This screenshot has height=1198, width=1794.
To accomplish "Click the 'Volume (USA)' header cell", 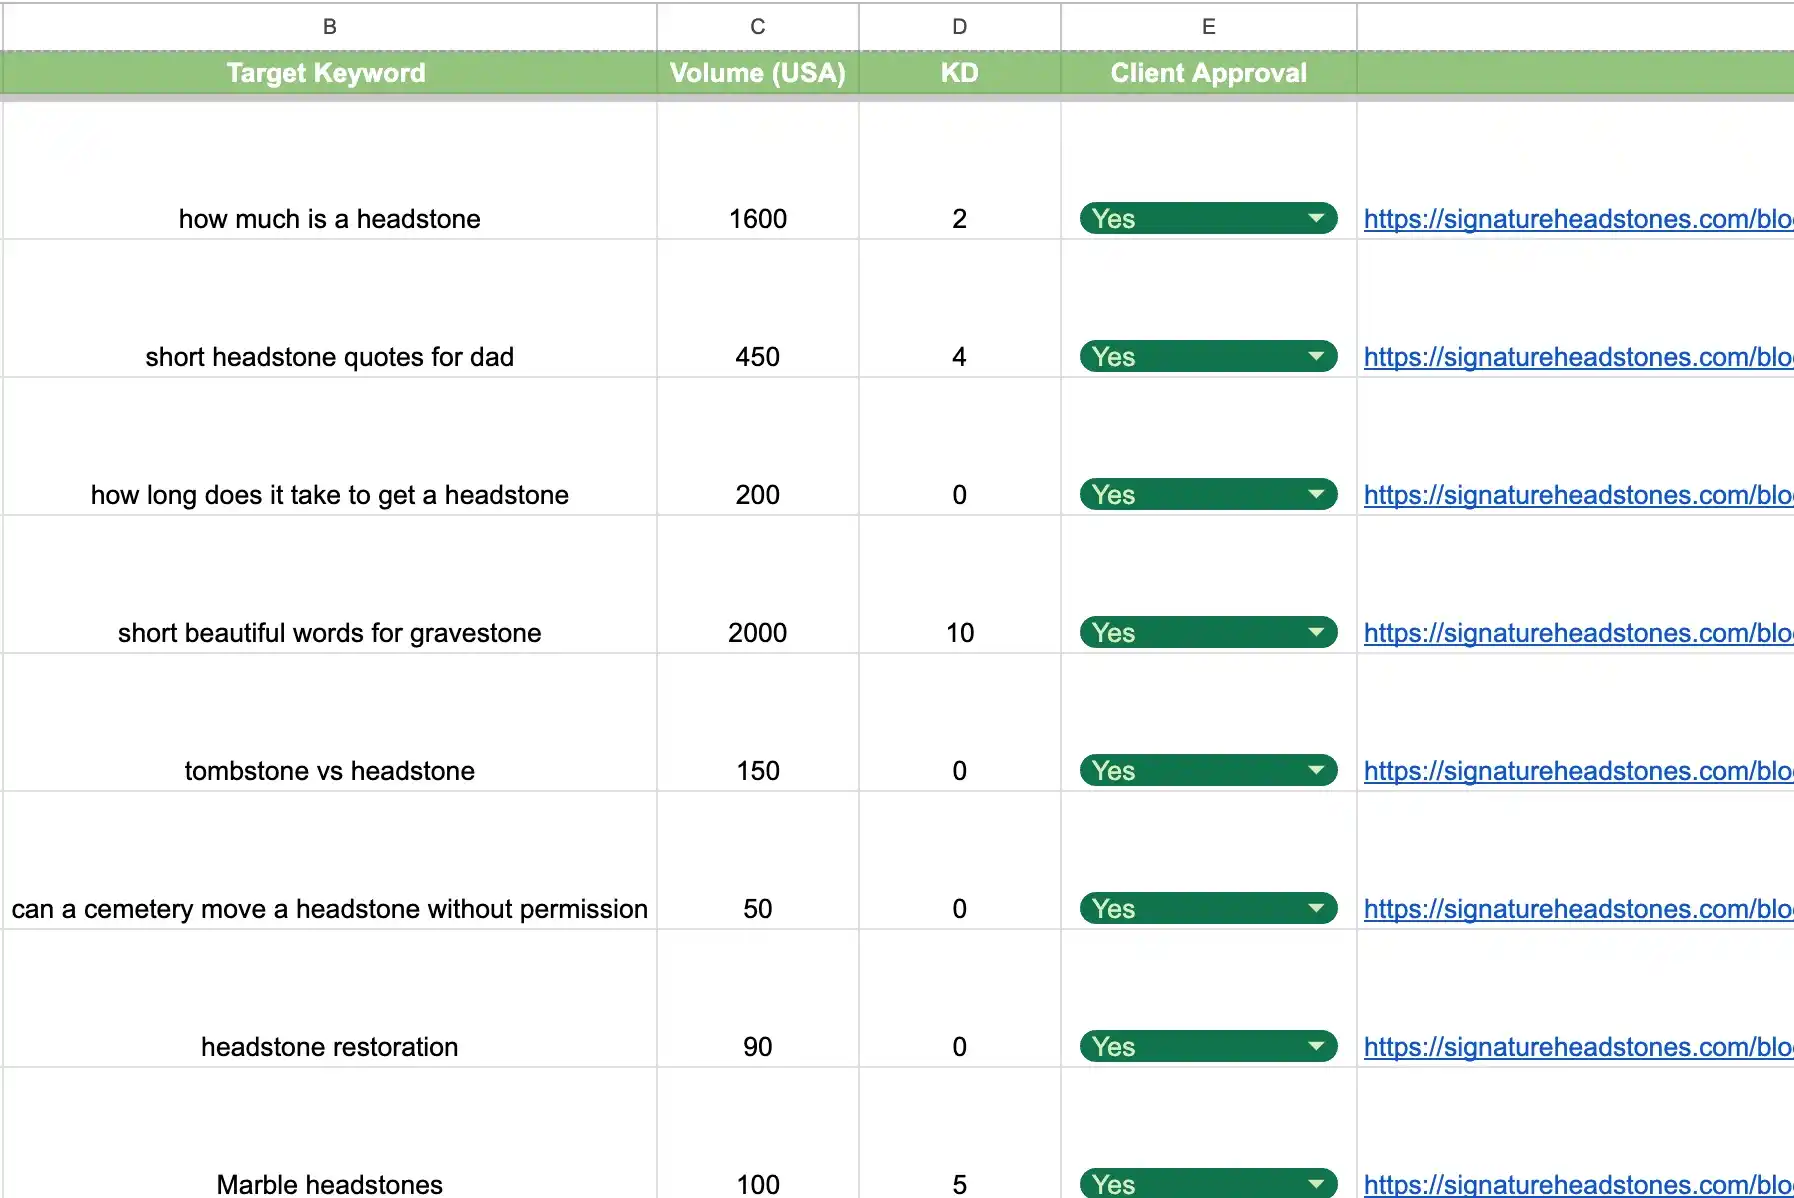I will (x=757, y=73).
